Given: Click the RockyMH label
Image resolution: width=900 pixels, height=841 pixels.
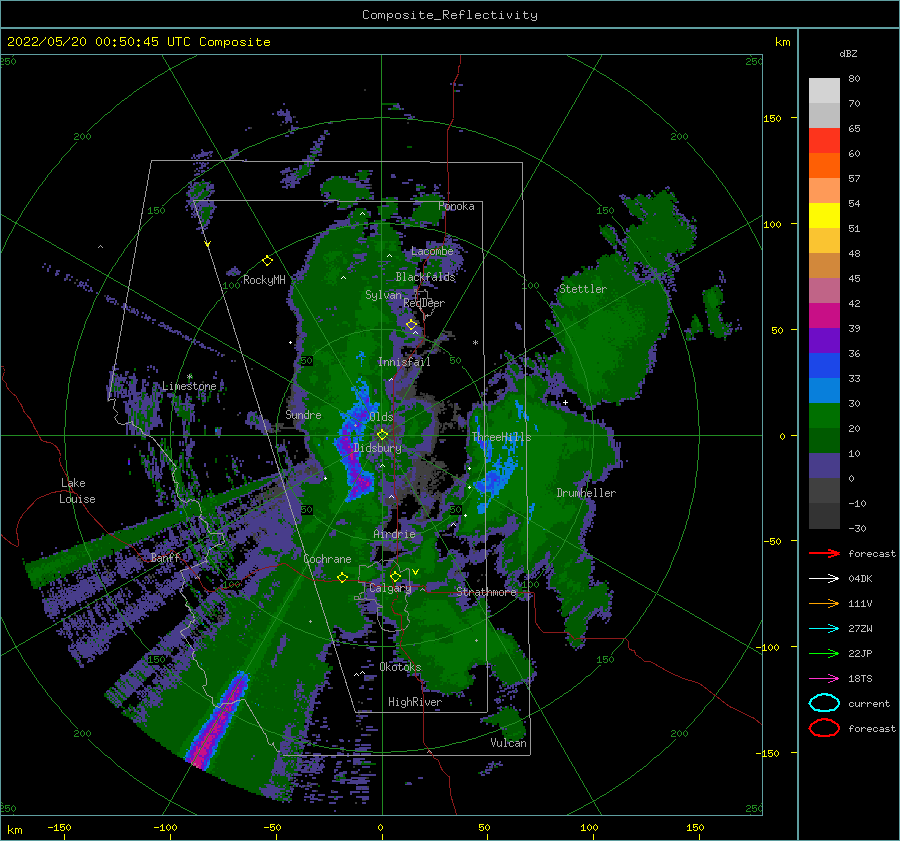Looking at the screenshot, I should point(264,280).
